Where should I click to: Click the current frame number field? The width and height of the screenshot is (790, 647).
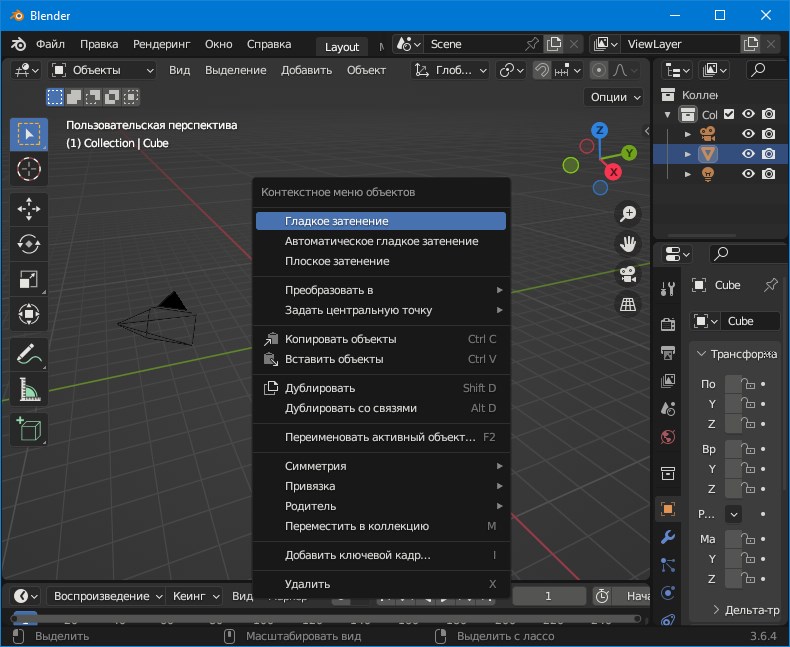click(547, 596)
